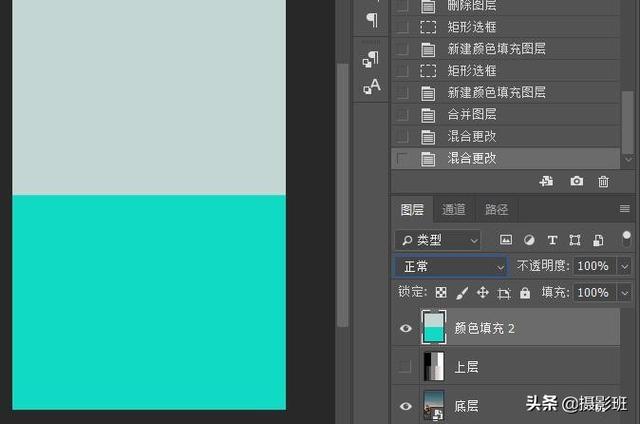Open the Paragraph panel icon
This screenshot has width=640, height=424.
pyautogui.click(x=372, y=20)
